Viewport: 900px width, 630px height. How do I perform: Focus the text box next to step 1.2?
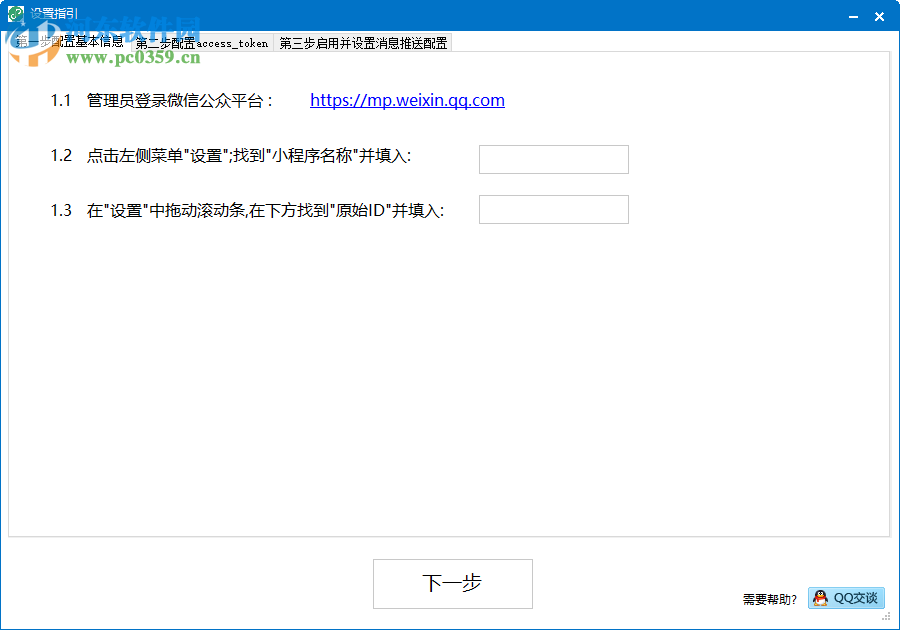[x=553, y=159]
